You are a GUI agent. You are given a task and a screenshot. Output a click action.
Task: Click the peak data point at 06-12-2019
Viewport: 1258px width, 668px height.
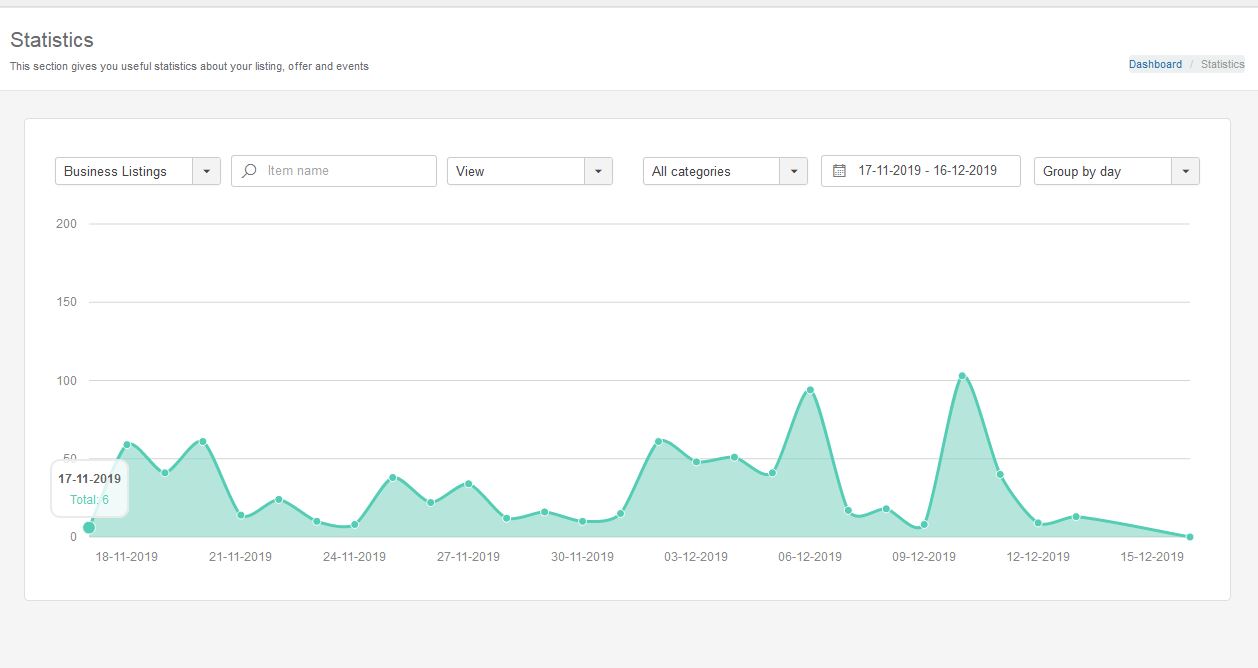click(x=810, y=390)
